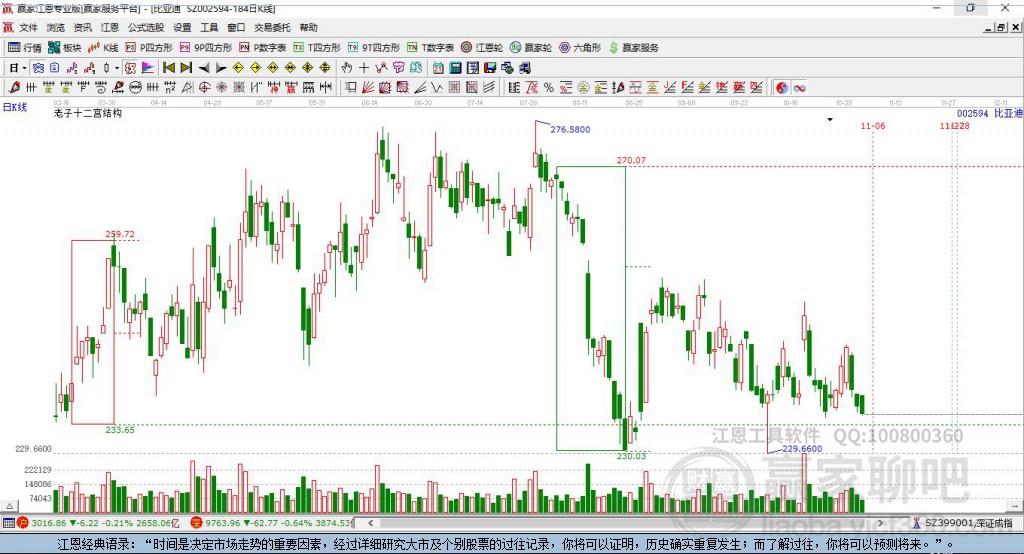The image size is (1024, 554).
Task: Toggle the boxed red indicator icon
Action: (x=130, y=68)
